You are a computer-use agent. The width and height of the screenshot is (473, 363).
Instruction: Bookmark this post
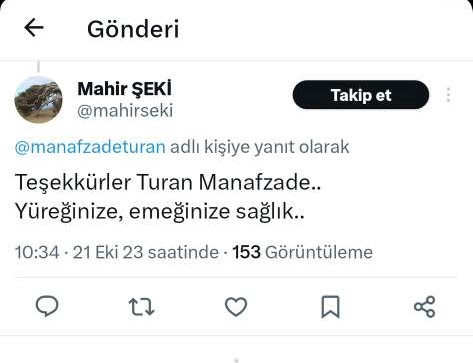[x=330, y=307]
